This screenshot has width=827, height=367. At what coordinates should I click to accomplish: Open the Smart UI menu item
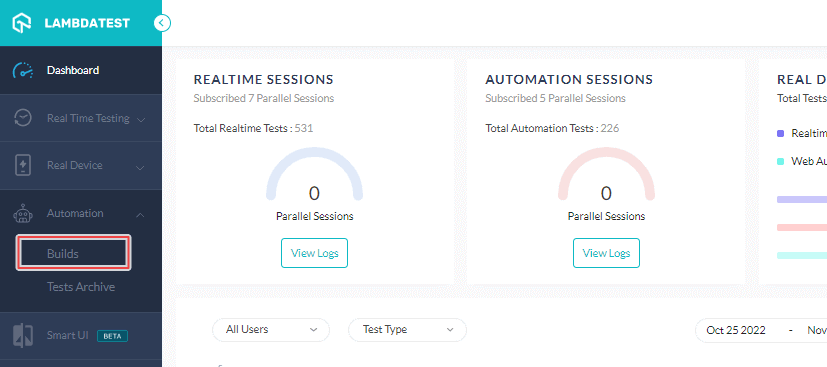[81, 336]
